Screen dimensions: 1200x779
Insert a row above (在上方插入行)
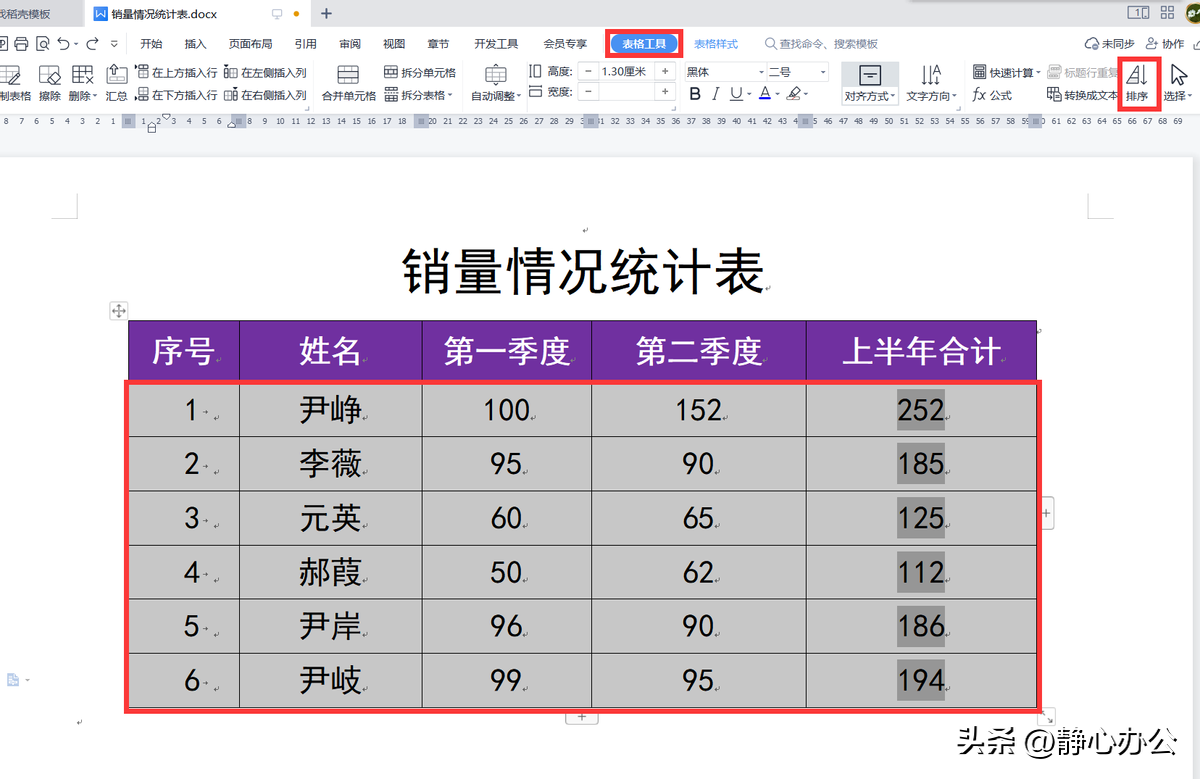pyautogui.click(x=177, y=73)
